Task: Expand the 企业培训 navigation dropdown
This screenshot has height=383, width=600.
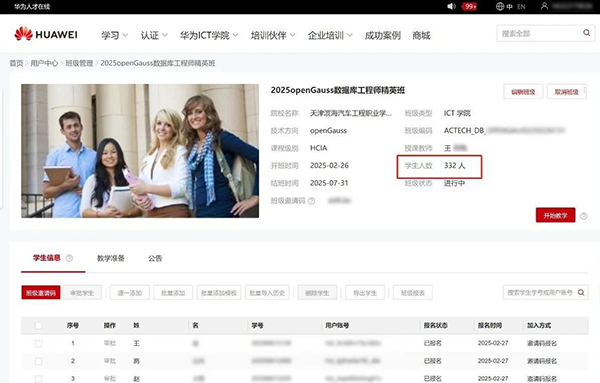Action: (x=330, y=35)
